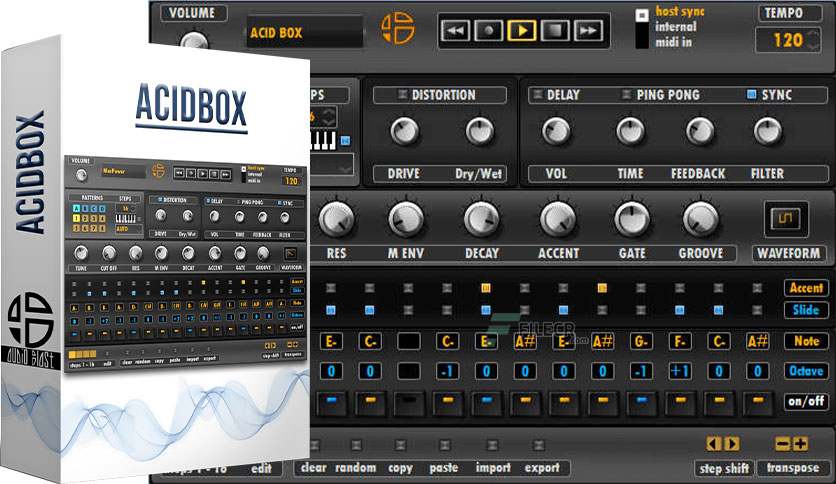Click the rewind transport button
The image size is (836, 484).
(455, 30)
